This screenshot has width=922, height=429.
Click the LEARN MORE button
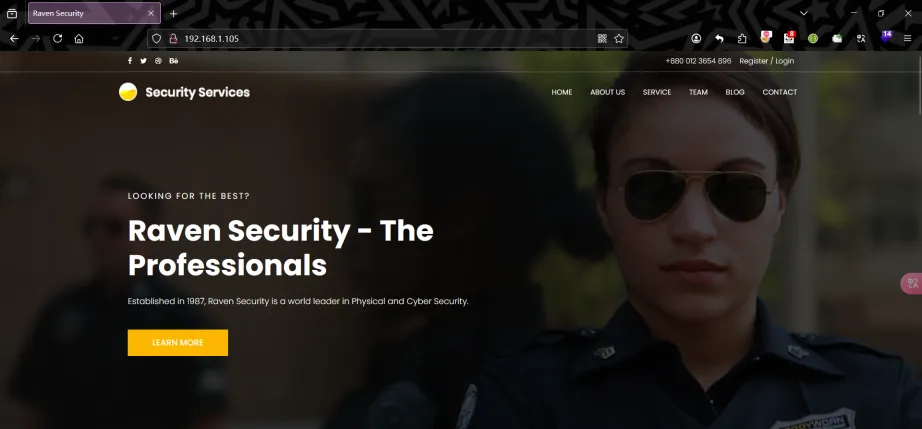point(178,343)
